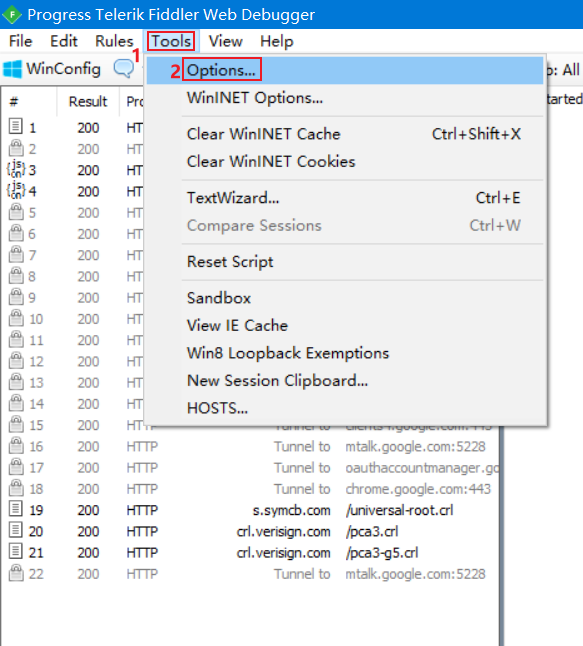Click the WinConfig Windows logo icon
The height and width of the screenshot is (646, 583).
[12, 69]
